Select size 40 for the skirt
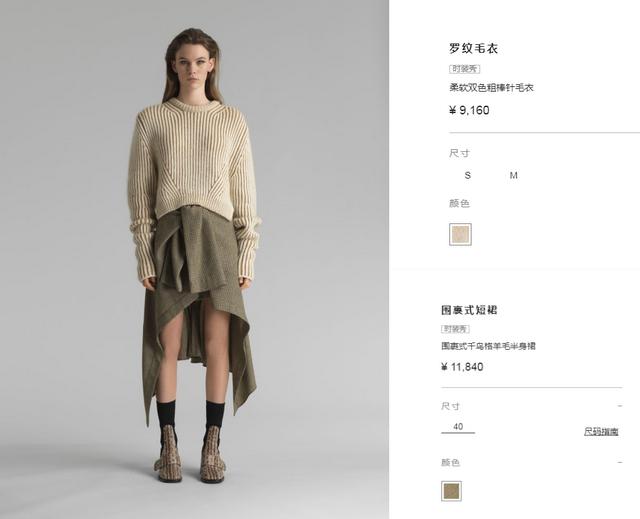This screenshot has height=519, width=640. (458, 427)
